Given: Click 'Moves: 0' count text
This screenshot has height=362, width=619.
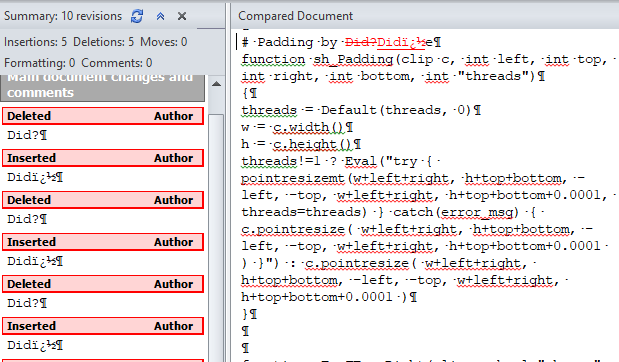Looking at the screenshot, I should (163, 42).
